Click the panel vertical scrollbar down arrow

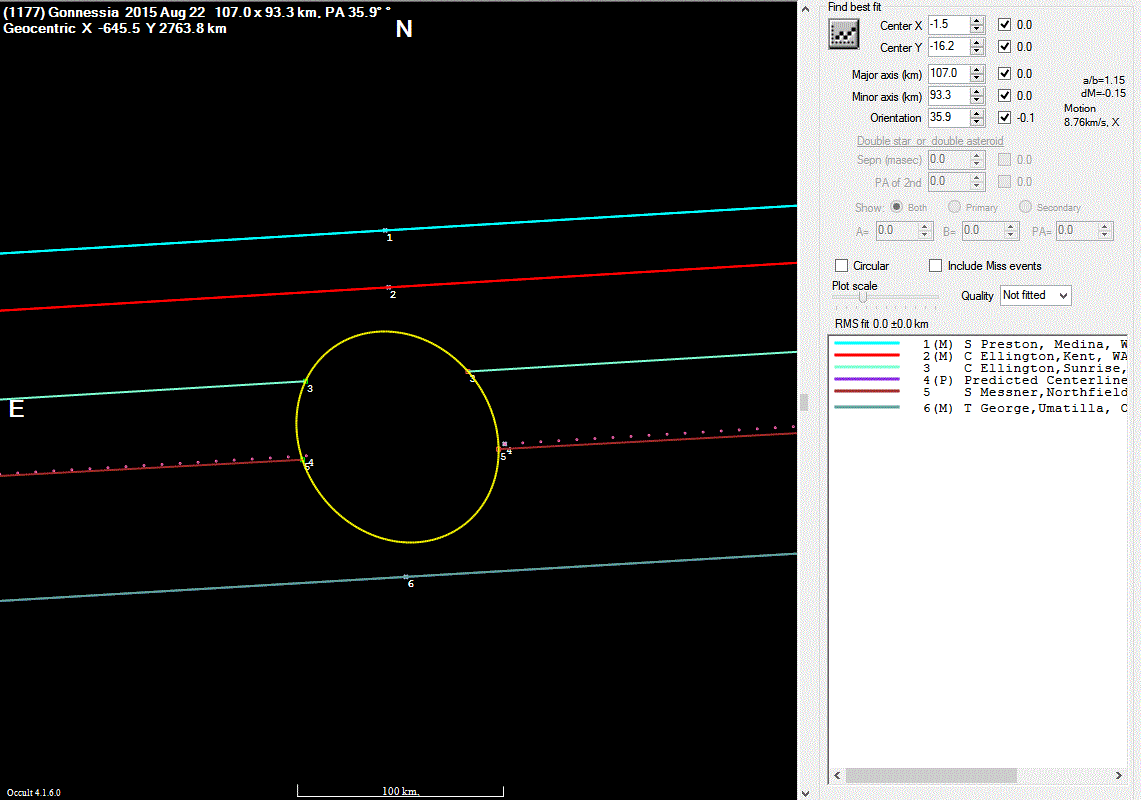coord(806,793)
